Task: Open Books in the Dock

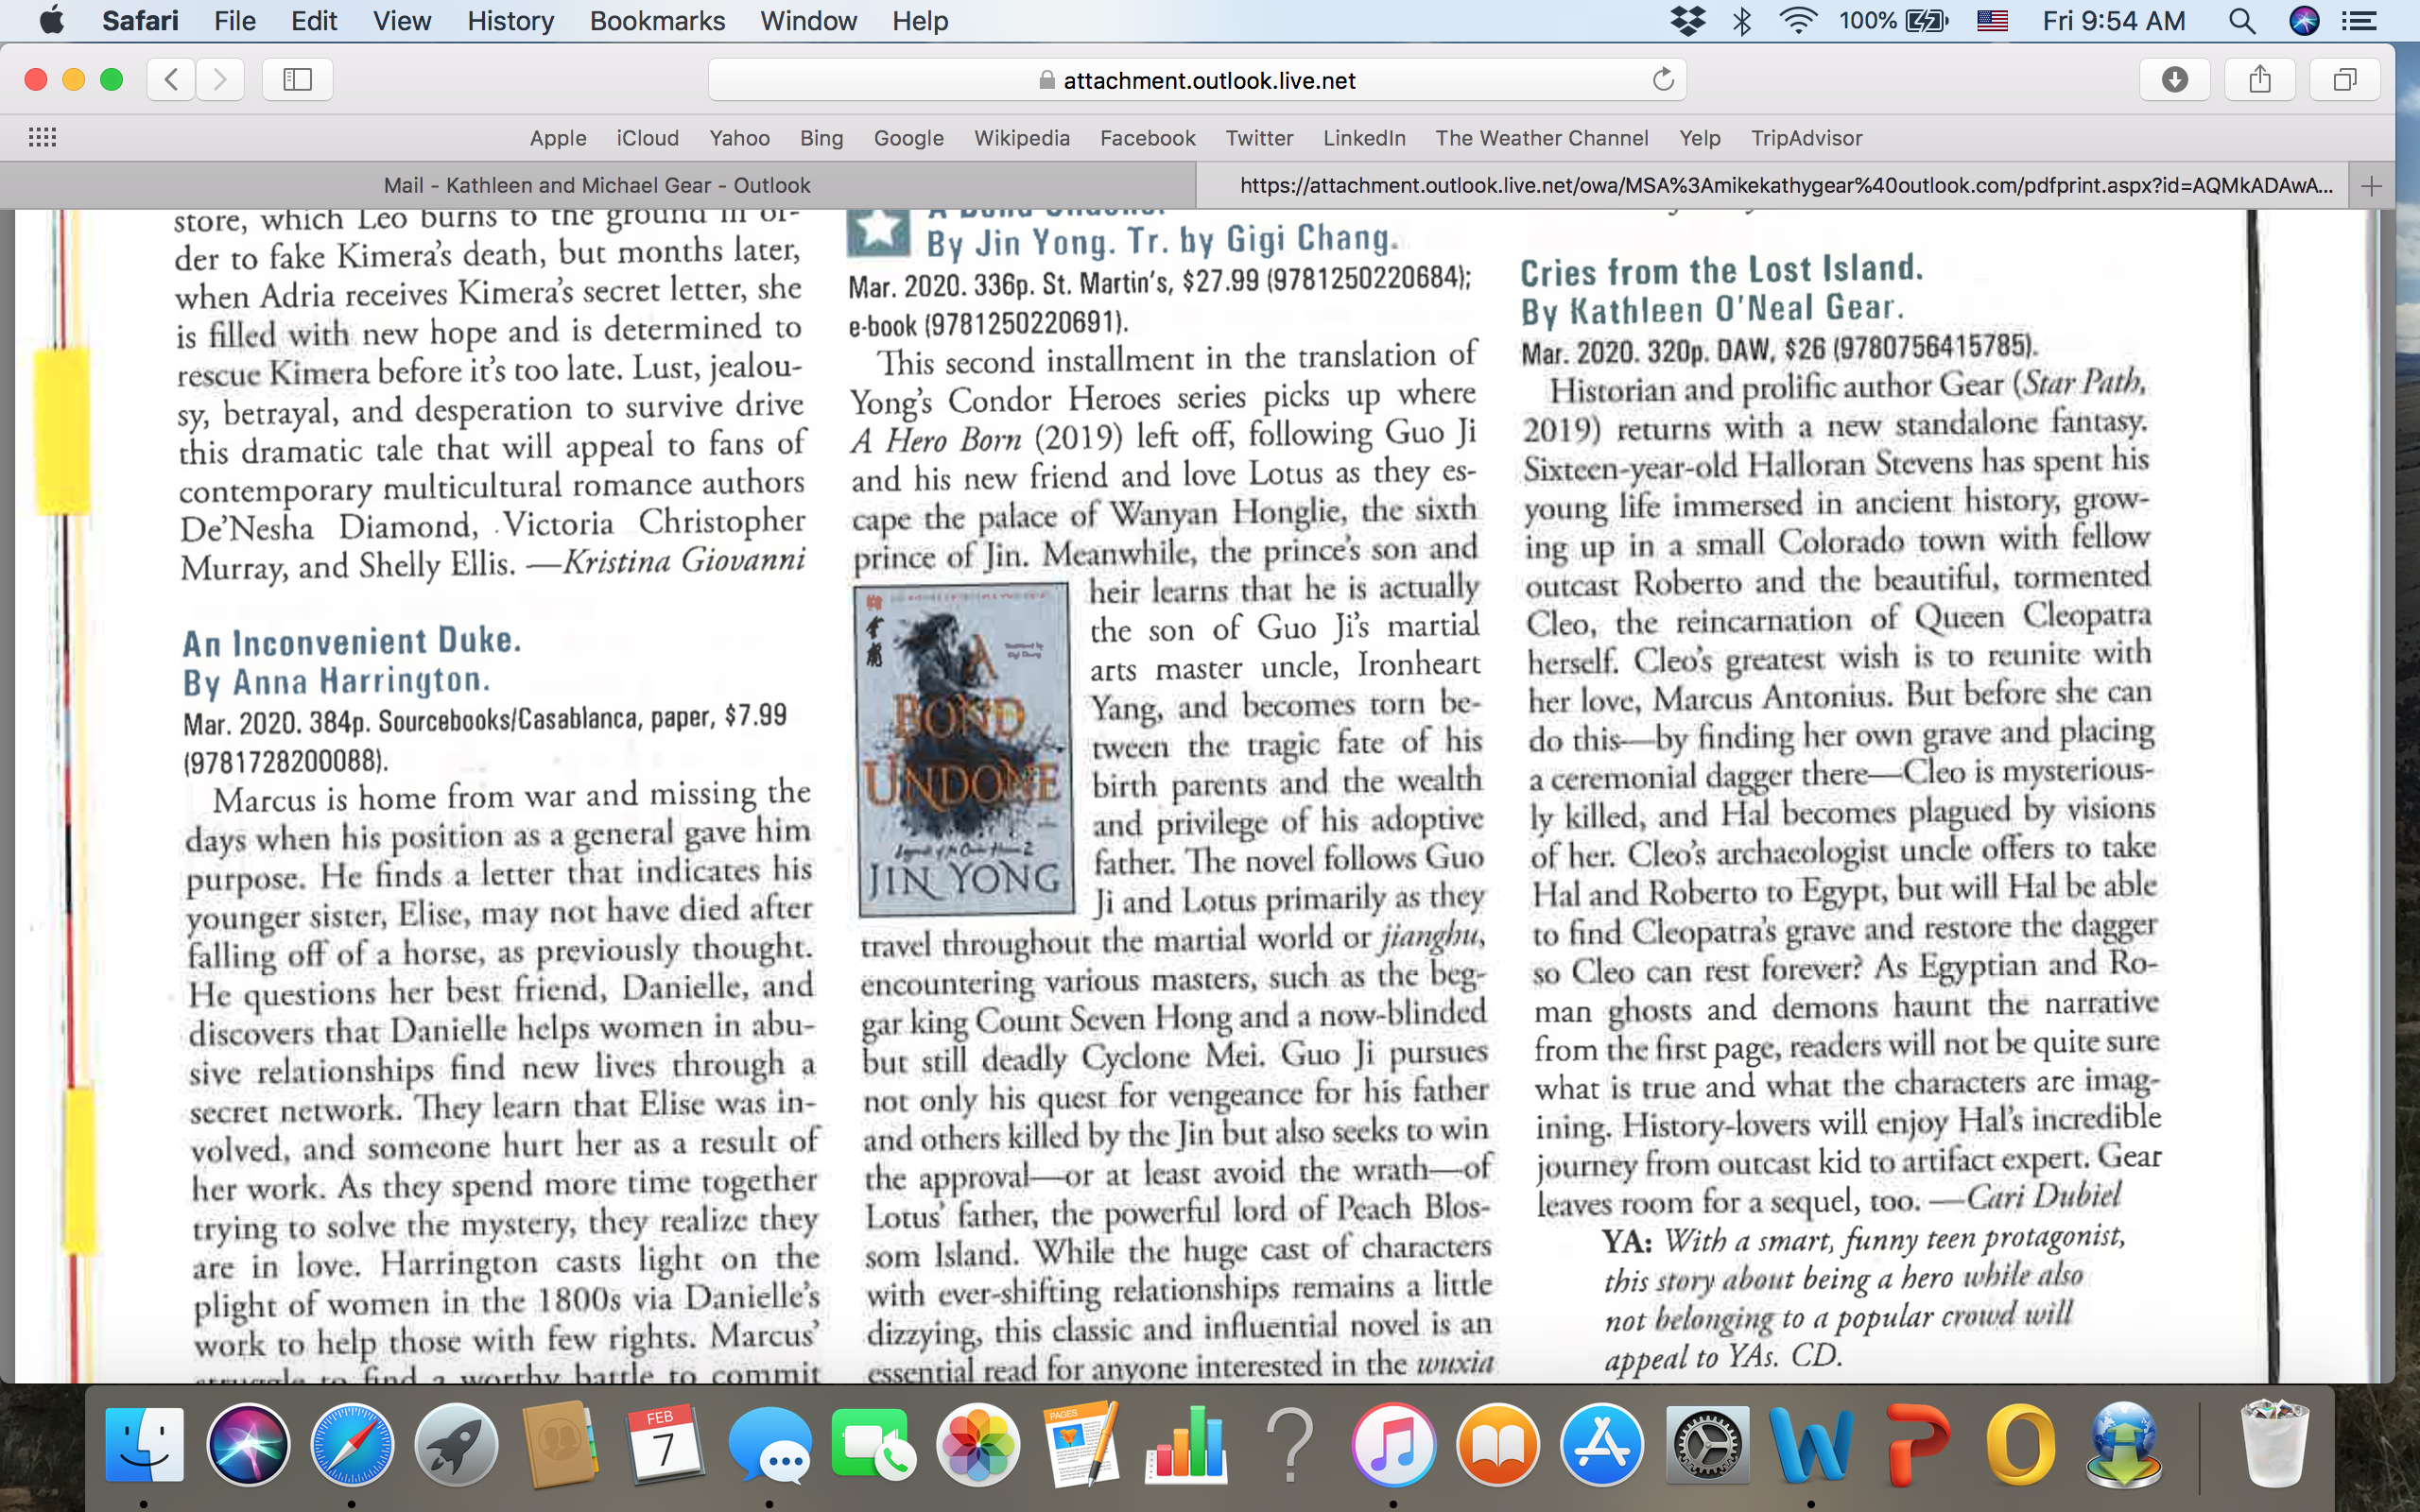Action: tap(1497, 1444)
